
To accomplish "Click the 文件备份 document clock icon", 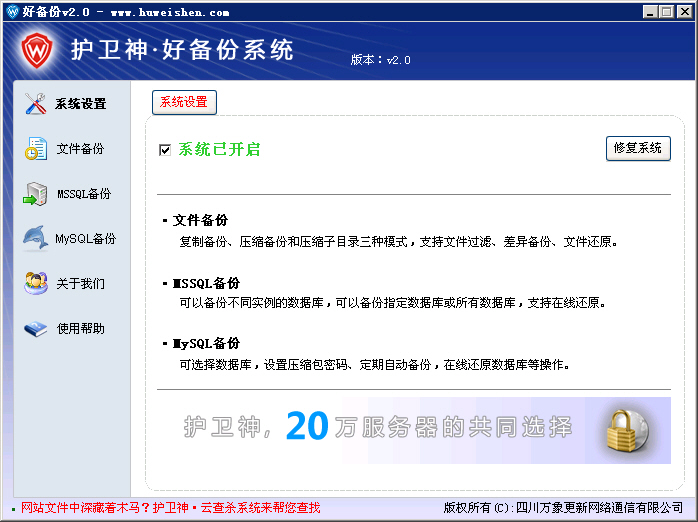I will tap(36, 149).
